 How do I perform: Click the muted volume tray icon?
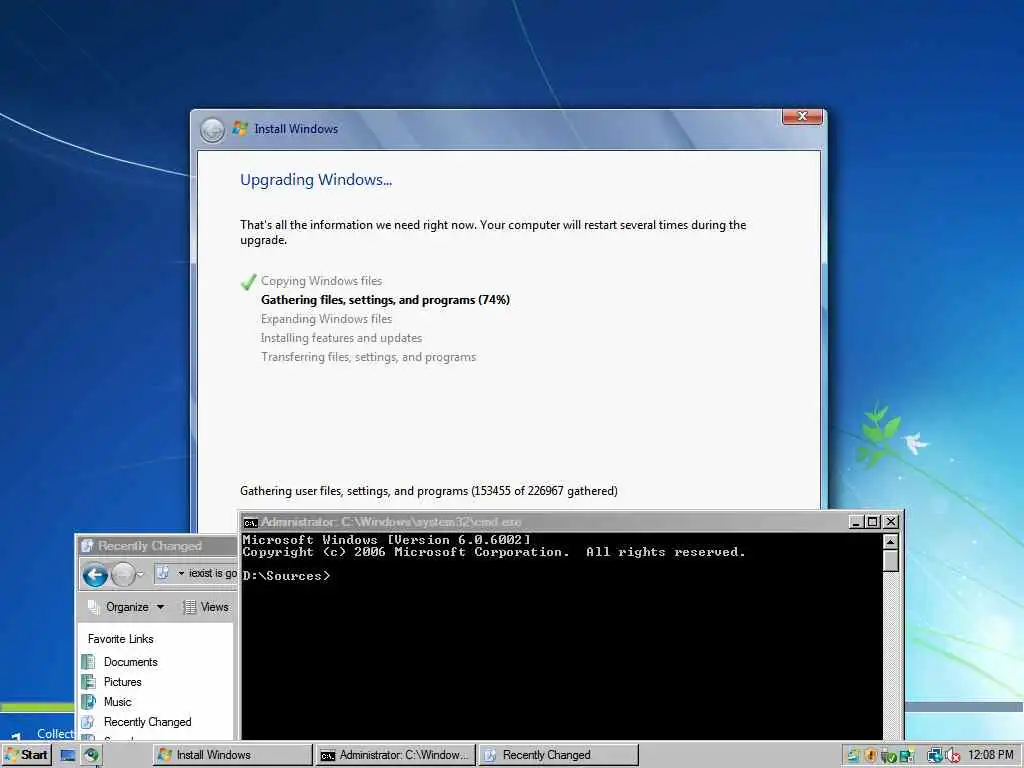(x=952, y=756)
